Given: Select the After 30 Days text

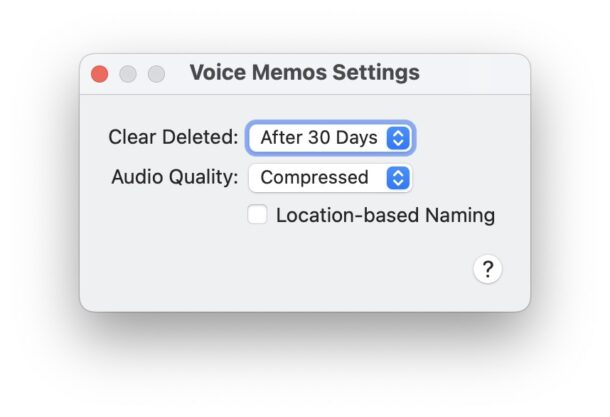Looking at the screenshot, I should [x=318, y=138].
